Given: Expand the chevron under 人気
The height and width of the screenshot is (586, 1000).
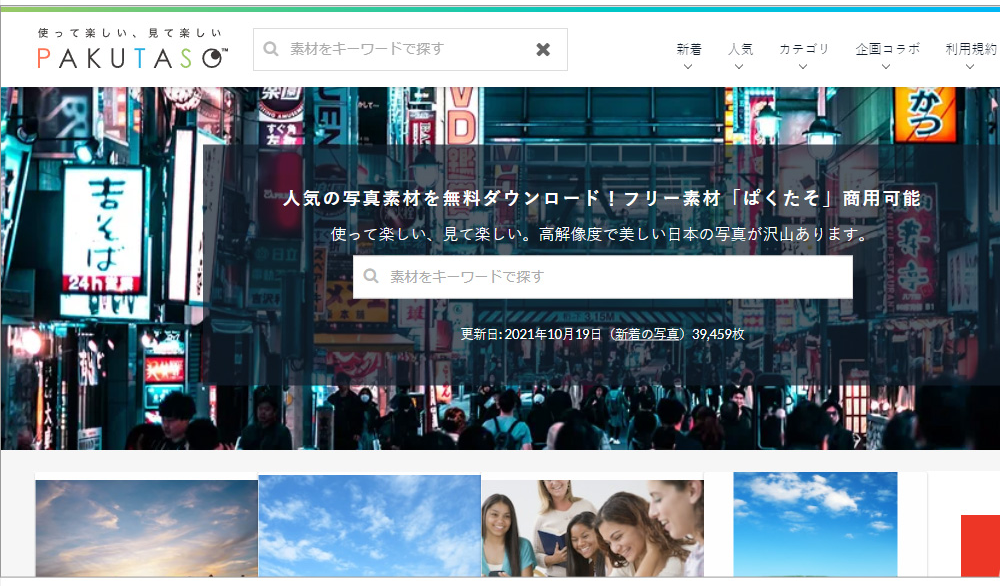Looking at the screenshot, I should (x=739, y=67).
